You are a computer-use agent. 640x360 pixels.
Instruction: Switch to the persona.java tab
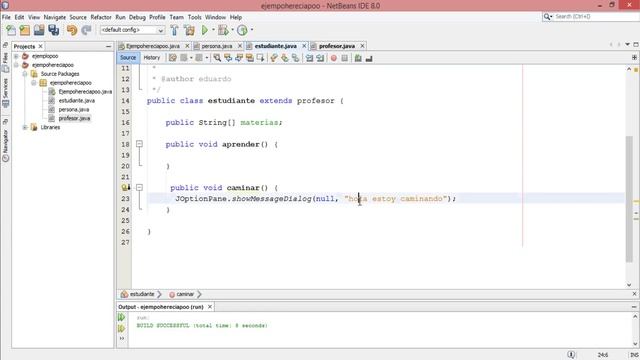coord(217,46)
